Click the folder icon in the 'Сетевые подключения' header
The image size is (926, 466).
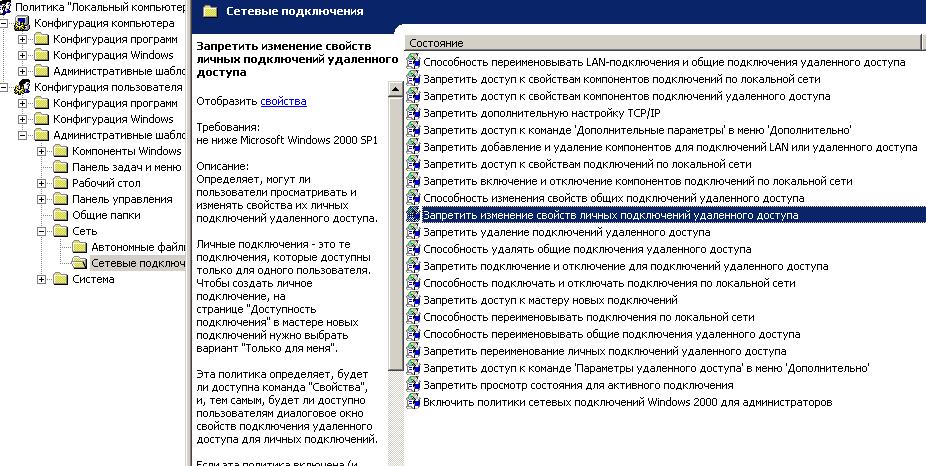pos(209,12)
